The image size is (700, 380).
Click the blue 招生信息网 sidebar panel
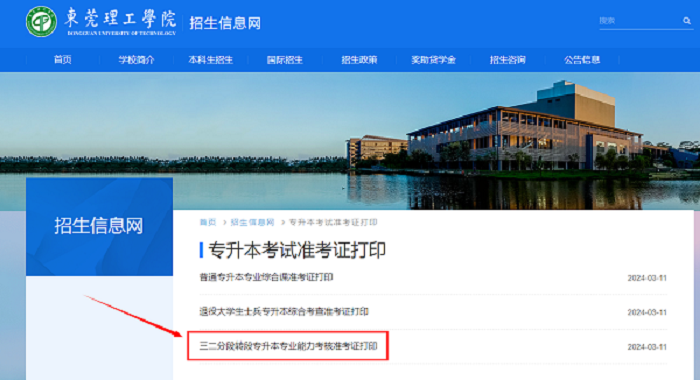99,226
